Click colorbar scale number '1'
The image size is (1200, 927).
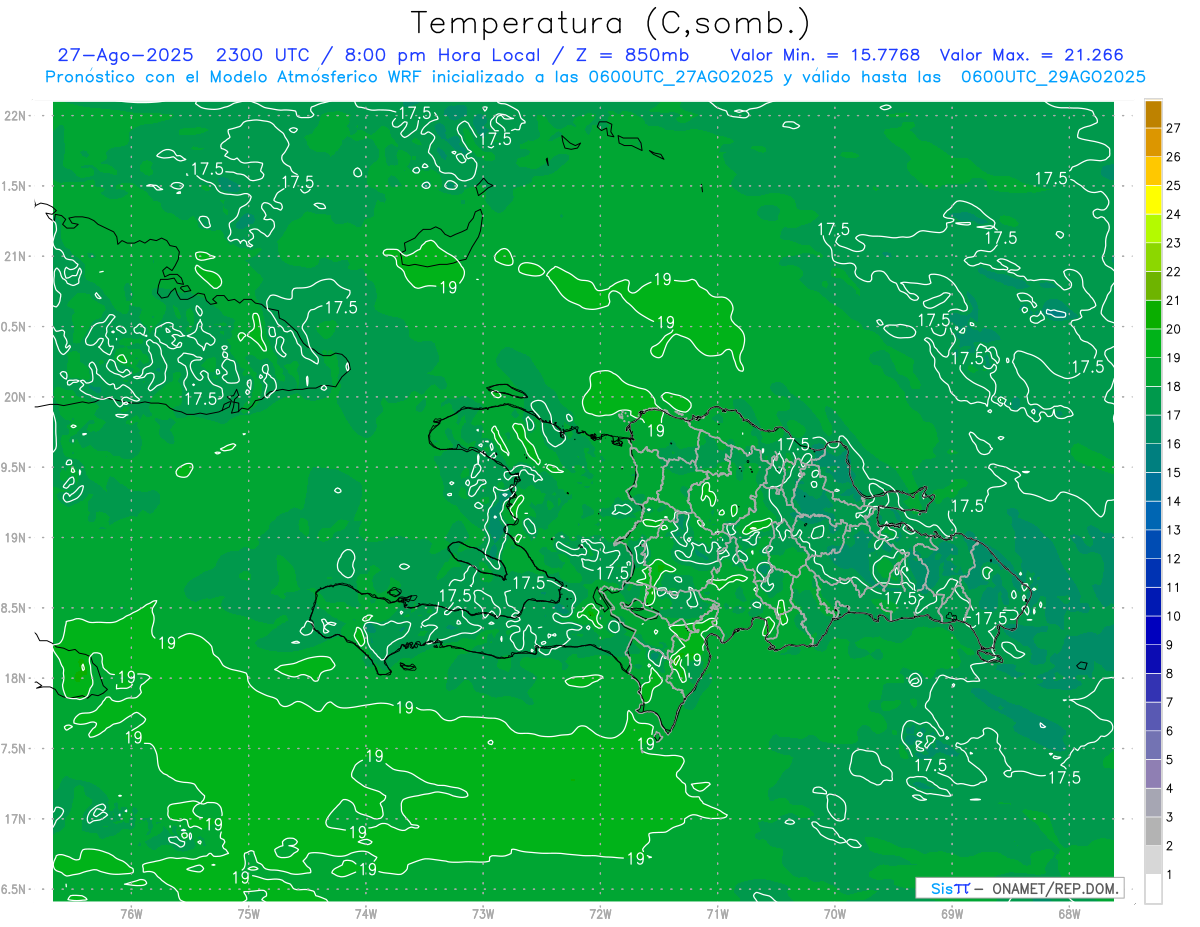(1170, 874)
